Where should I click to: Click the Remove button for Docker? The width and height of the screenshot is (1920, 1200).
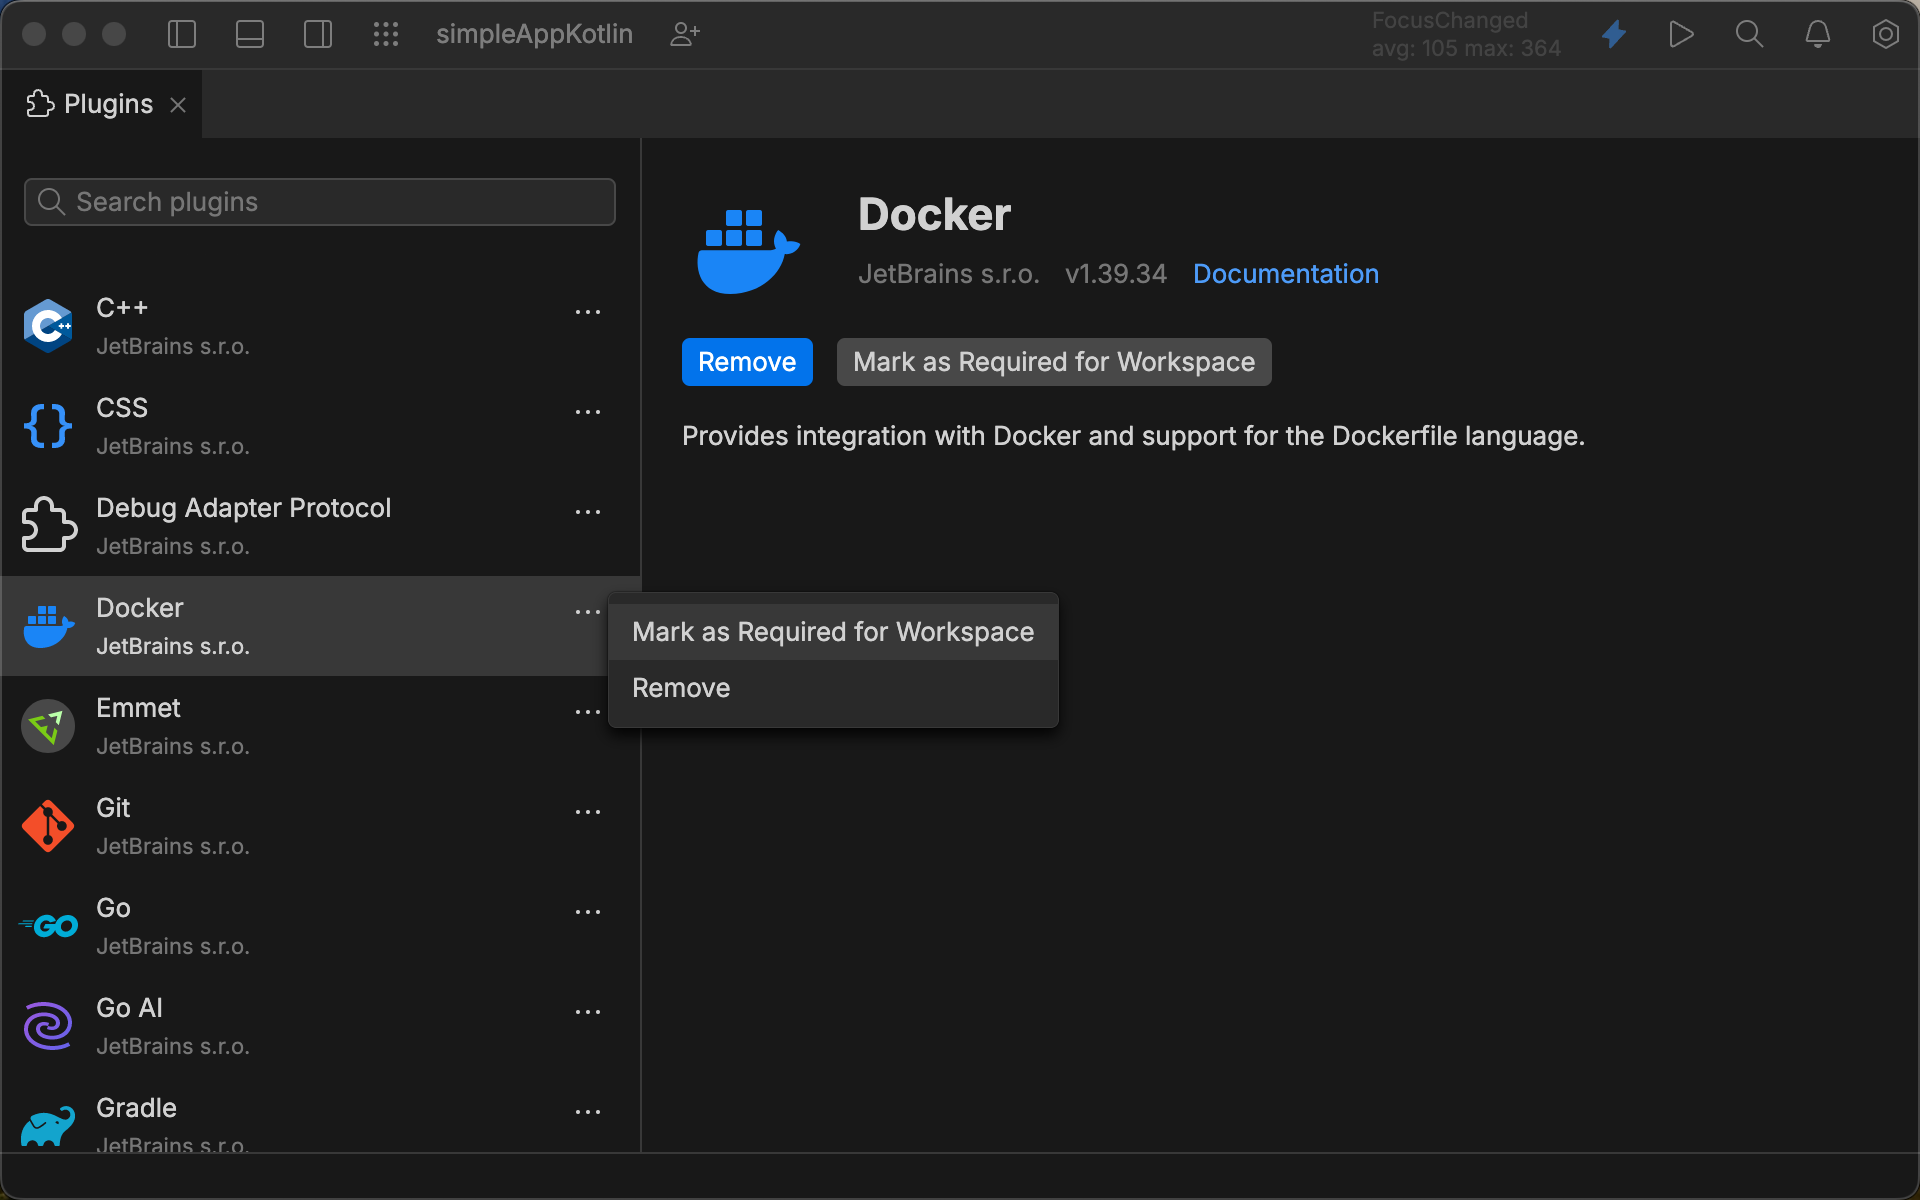tap(746, 361)
